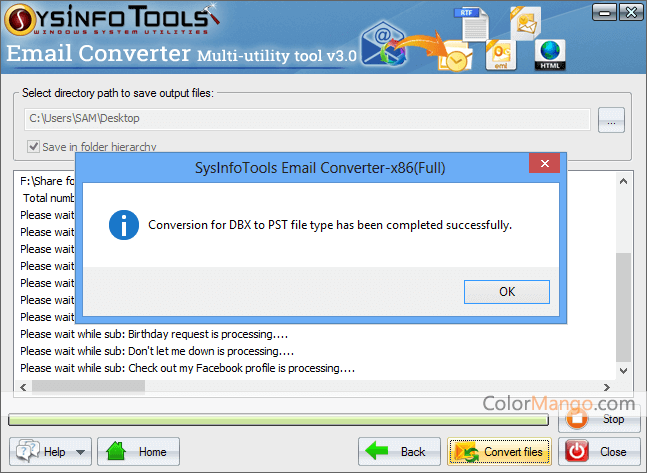647x473 pixels.
Task: Click the Close button label
Action: (613, 452)
